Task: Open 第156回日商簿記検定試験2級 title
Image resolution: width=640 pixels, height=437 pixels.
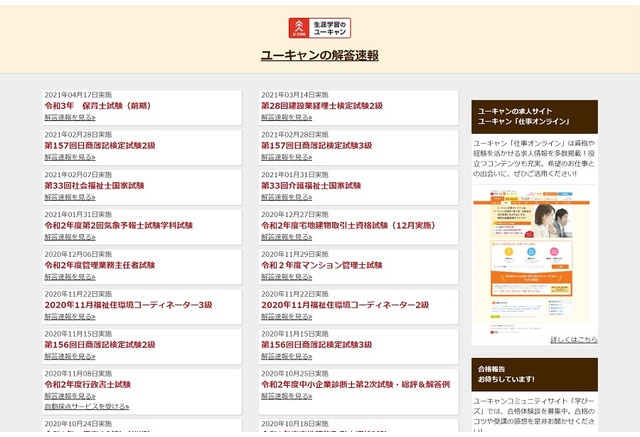Action: pos(100,344)
